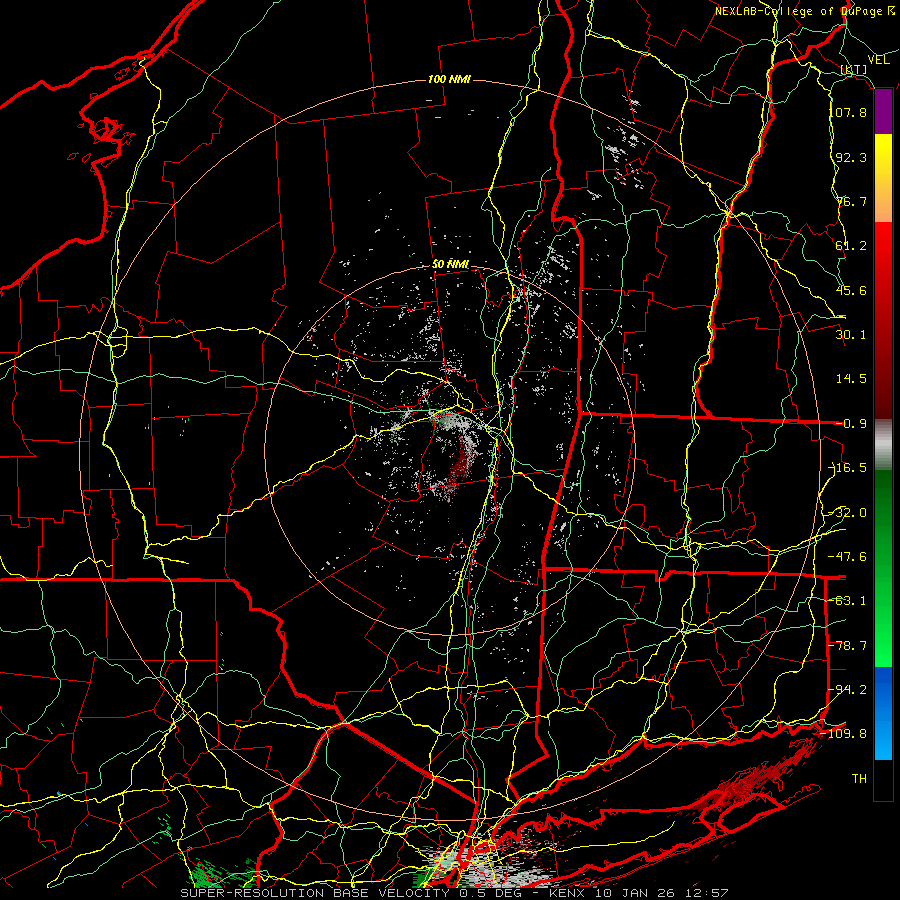Pick the black TH segment of color bar
Image resolution: width=900 pixels, height=900 pixels.
(x=883, y=779)
